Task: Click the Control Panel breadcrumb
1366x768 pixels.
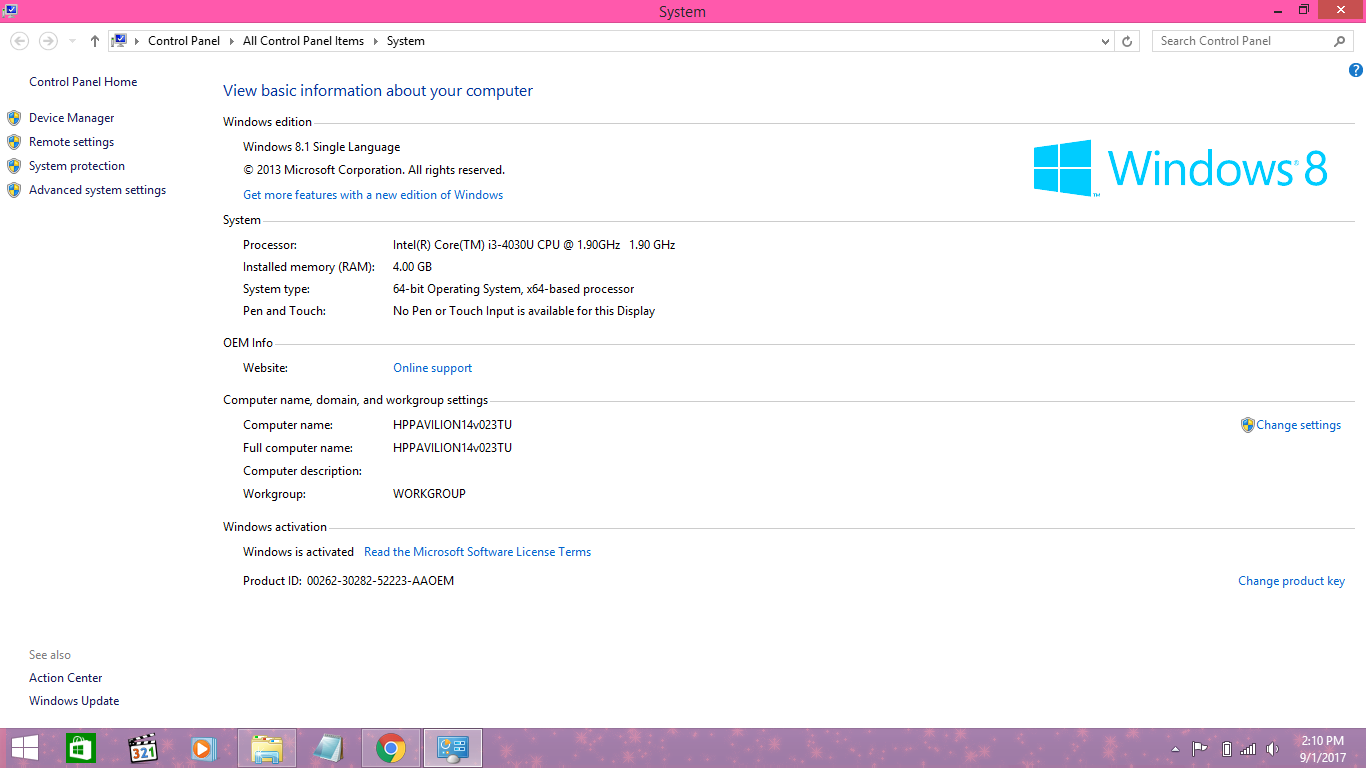Action: tap(184, 41)
